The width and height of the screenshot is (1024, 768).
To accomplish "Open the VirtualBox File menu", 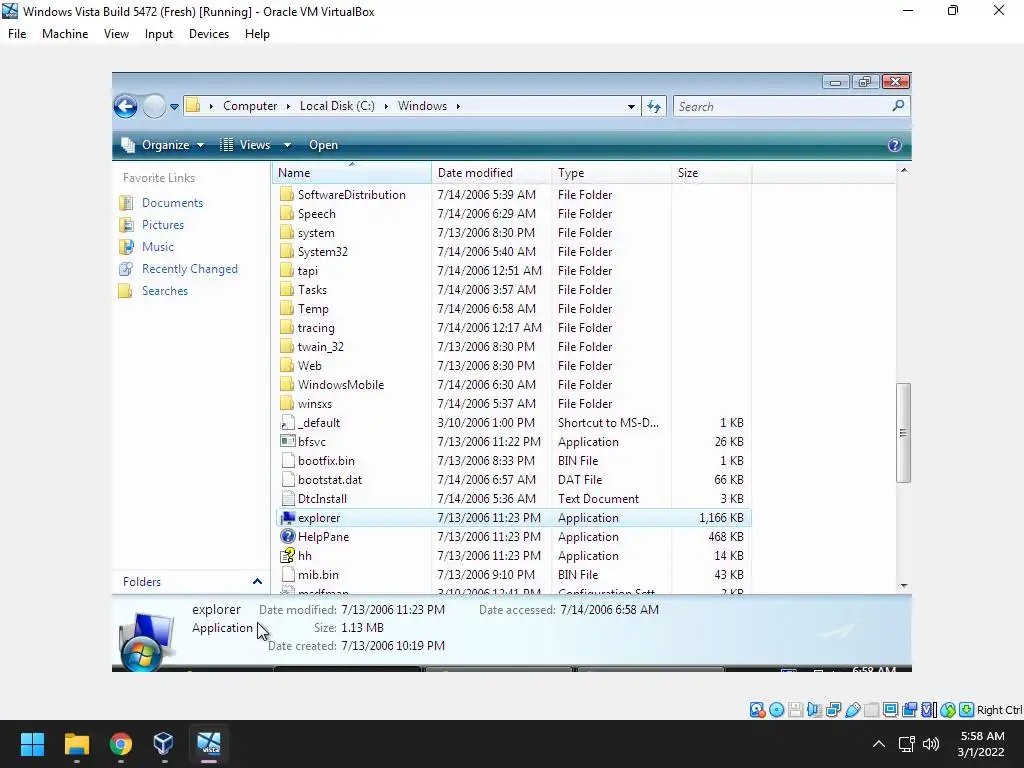I will 17,34.
